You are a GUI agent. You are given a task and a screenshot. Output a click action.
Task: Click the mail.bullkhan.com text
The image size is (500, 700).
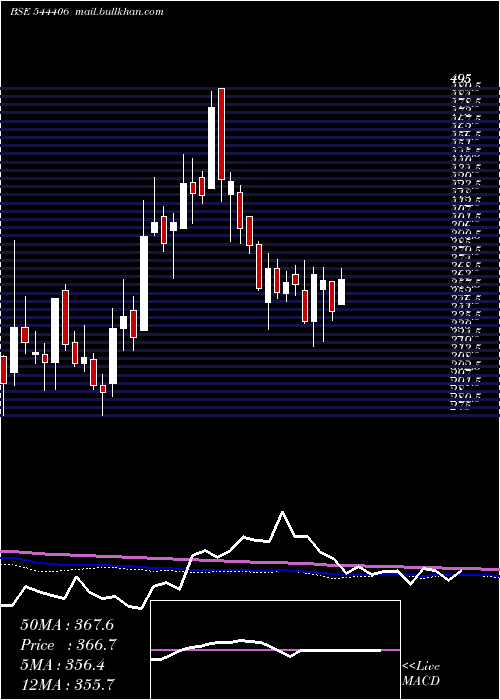pyautogui.click(x=119, y=12)
